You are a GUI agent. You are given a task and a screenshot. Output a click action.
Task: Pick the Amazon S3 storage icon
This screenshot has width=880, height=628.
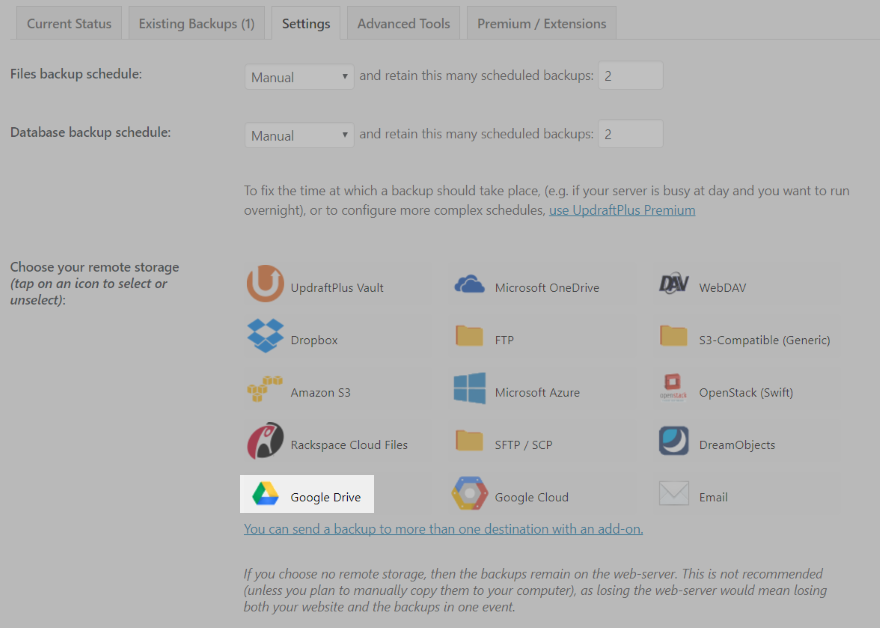[x=265, y=389]
